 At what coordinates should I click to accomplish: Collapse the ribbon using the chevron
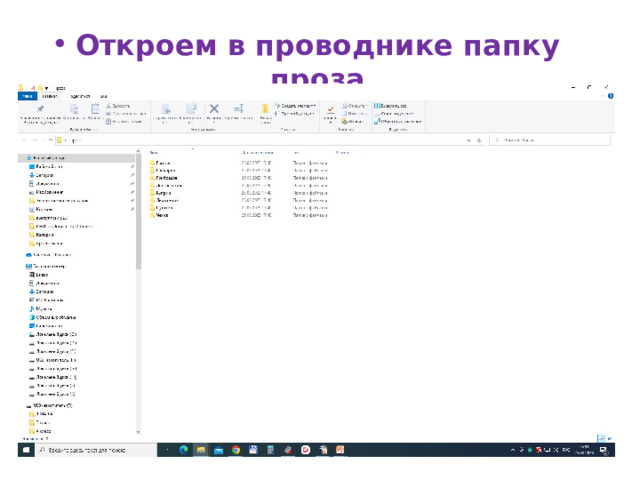click(602, 96)
